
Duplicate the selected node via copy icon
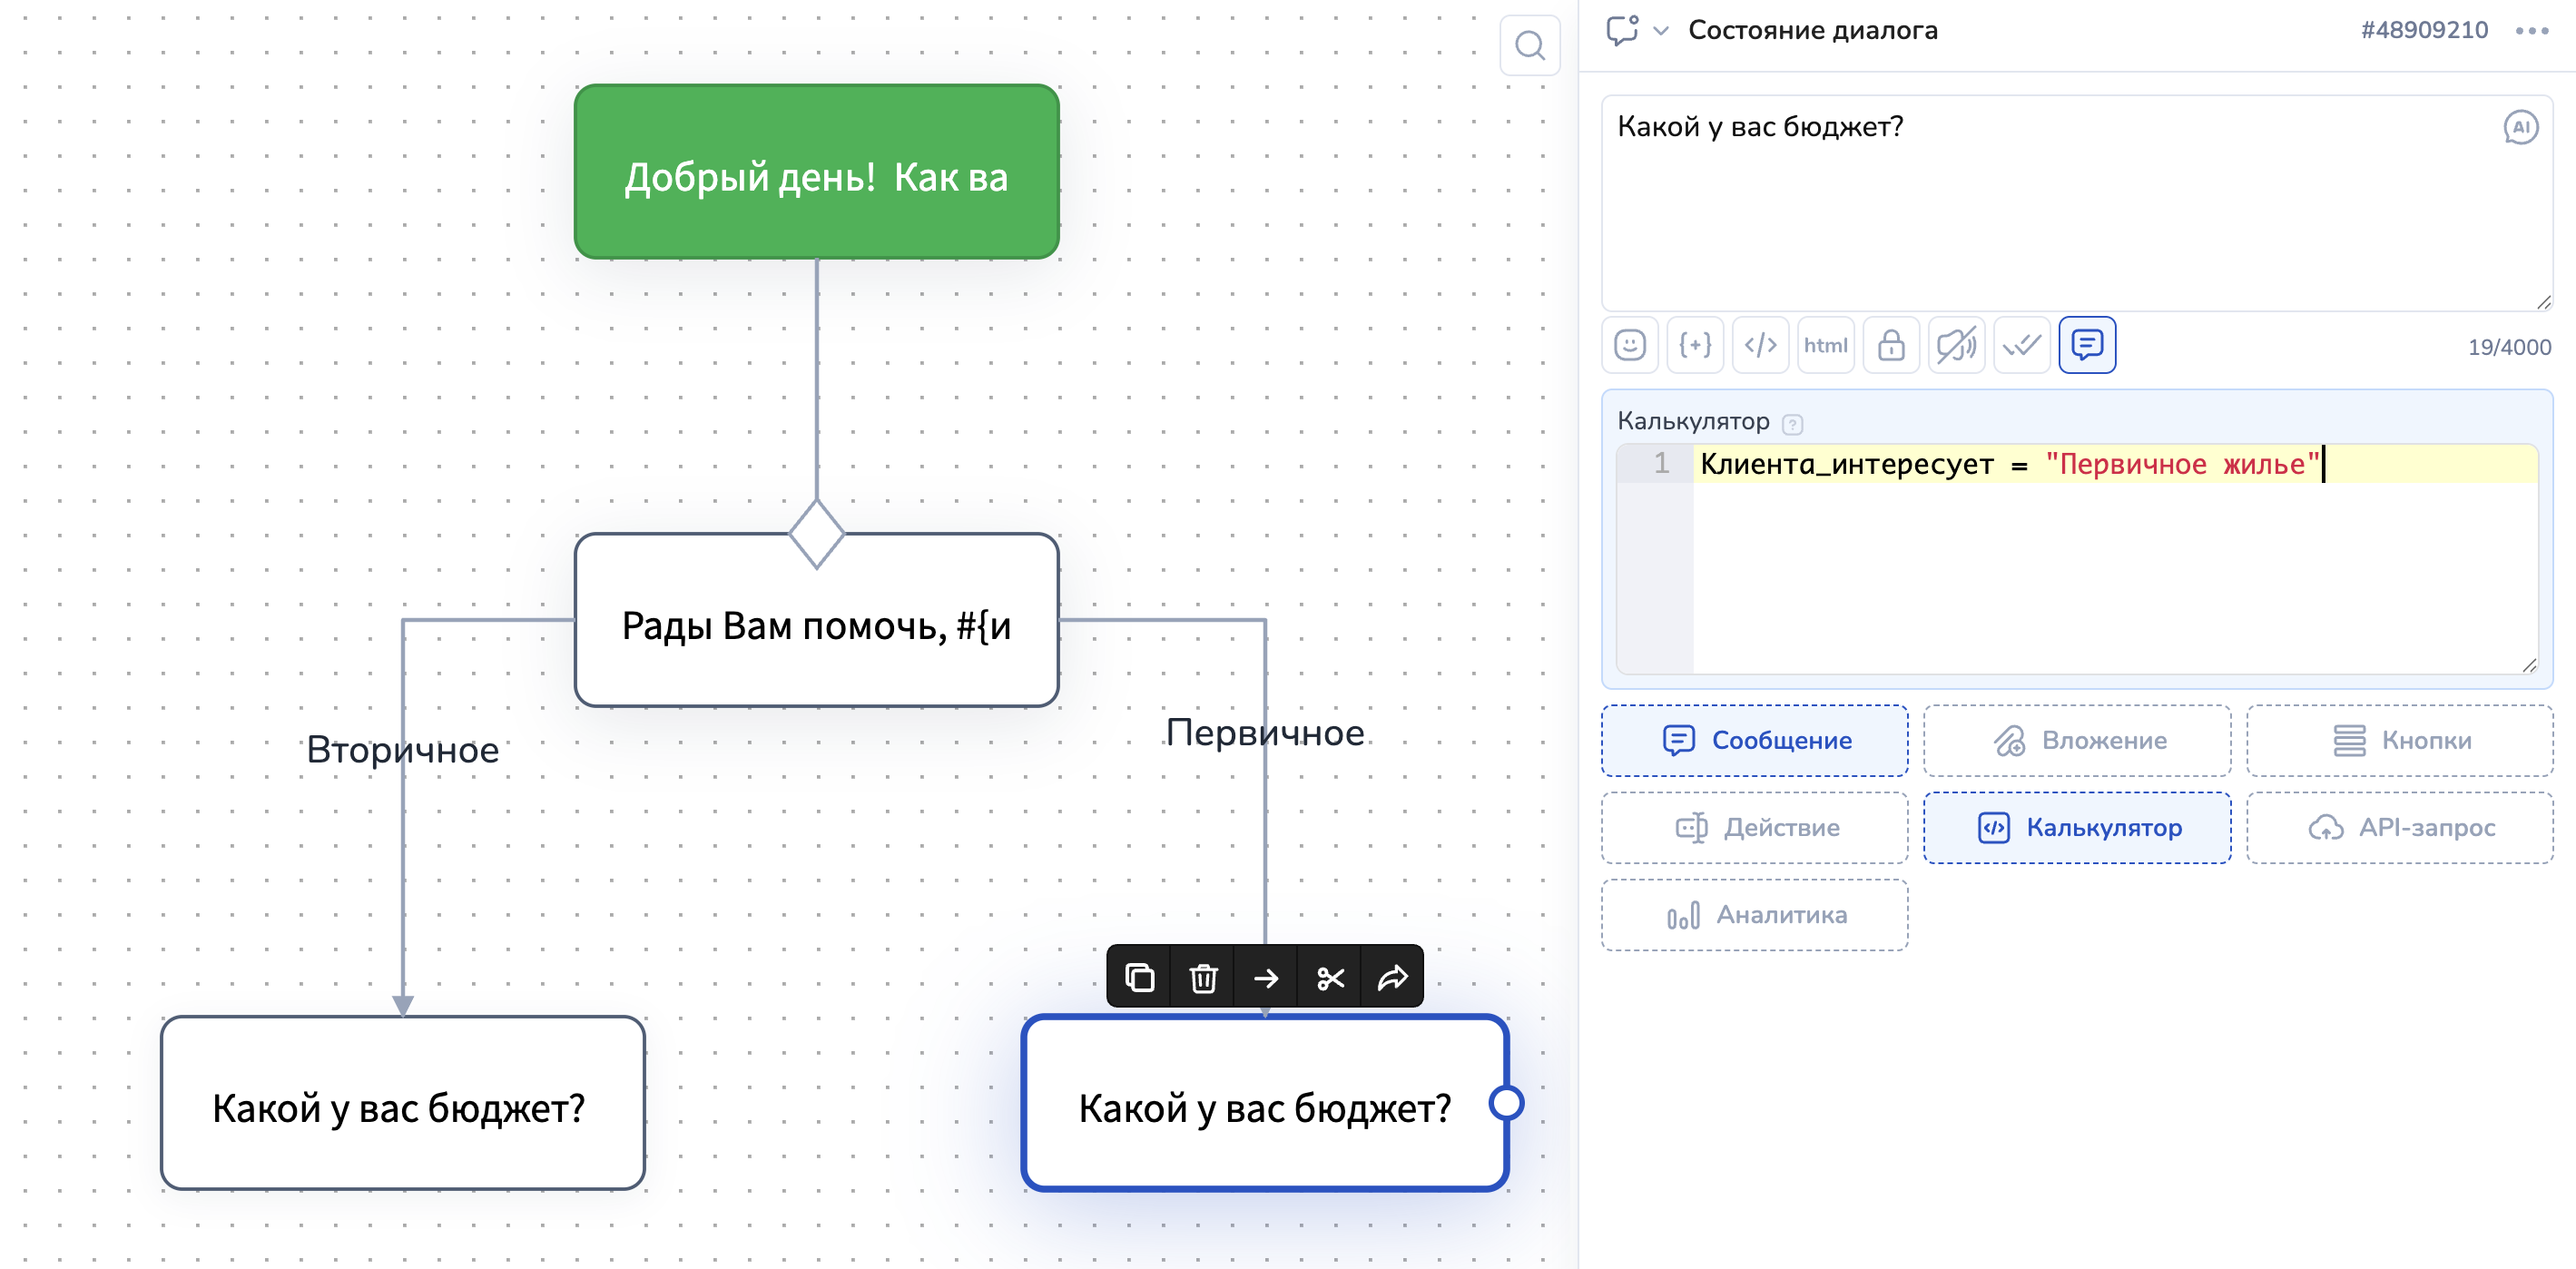(1140, 977)
